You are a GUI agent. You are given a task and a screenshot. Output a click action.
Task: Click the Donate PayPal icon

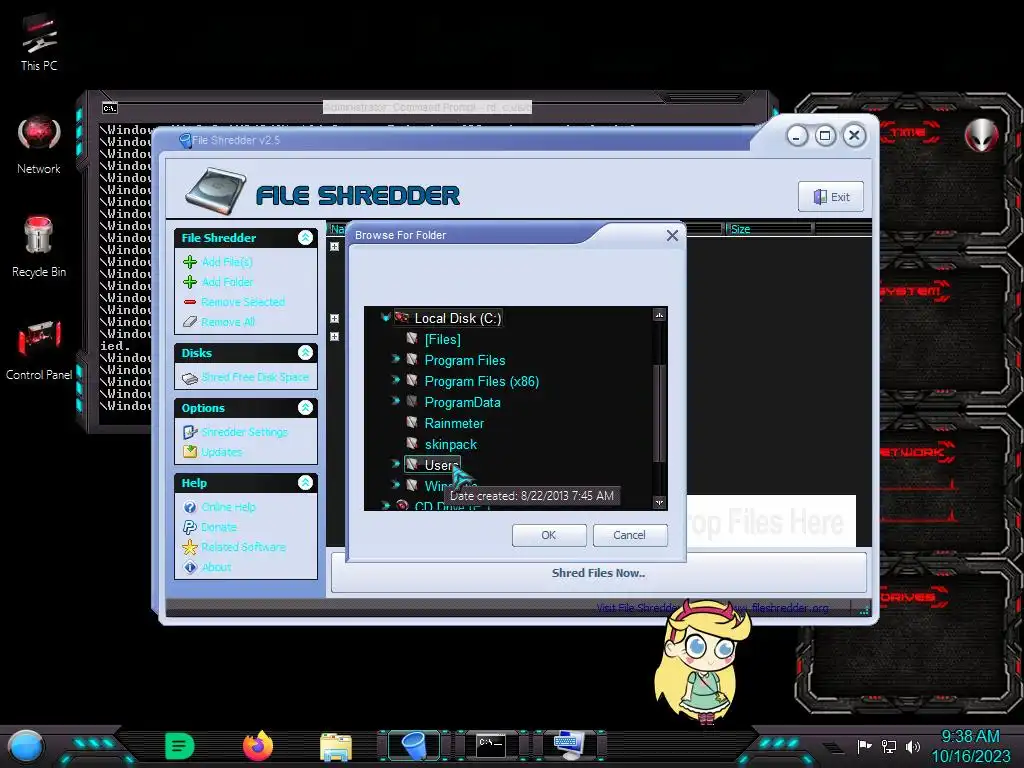(190, 527)
